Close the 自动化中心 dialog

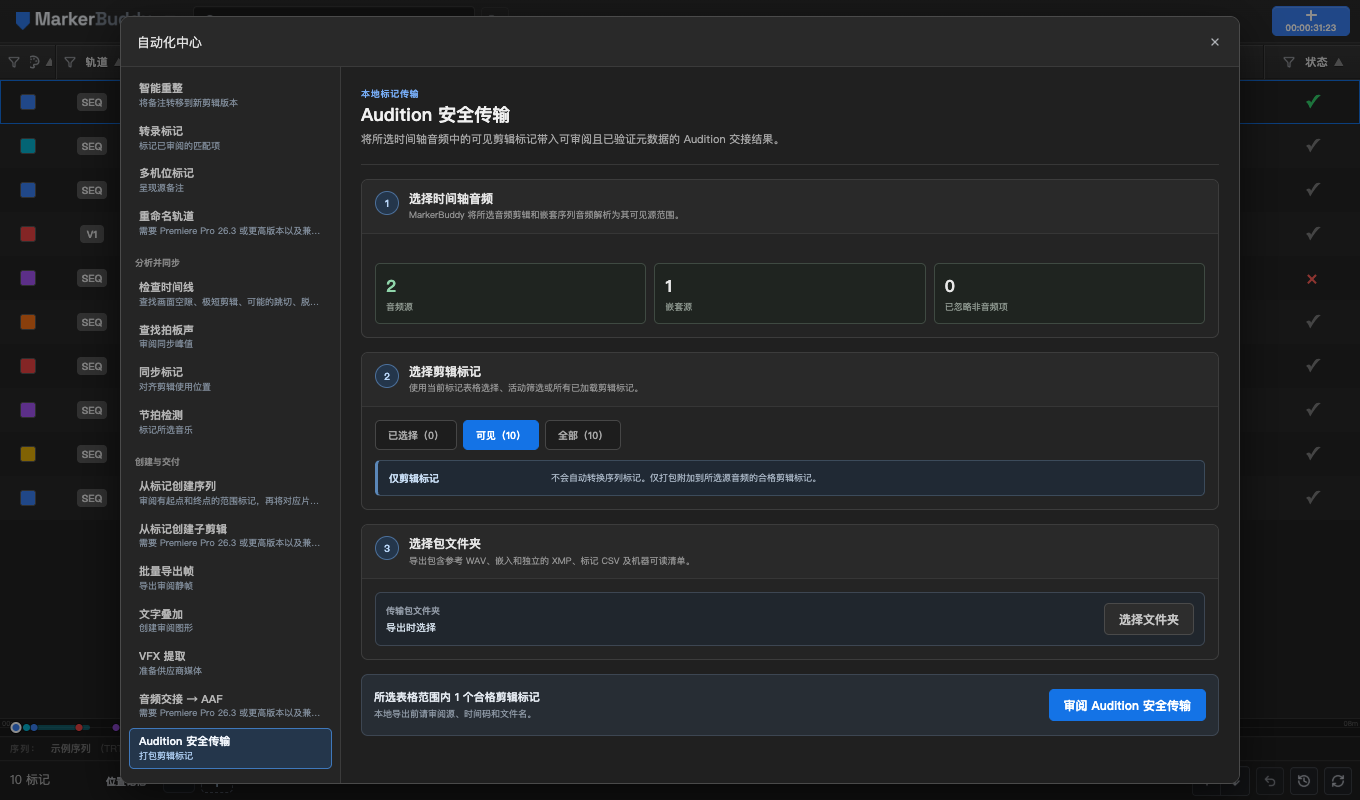(x=1215, y=42)
